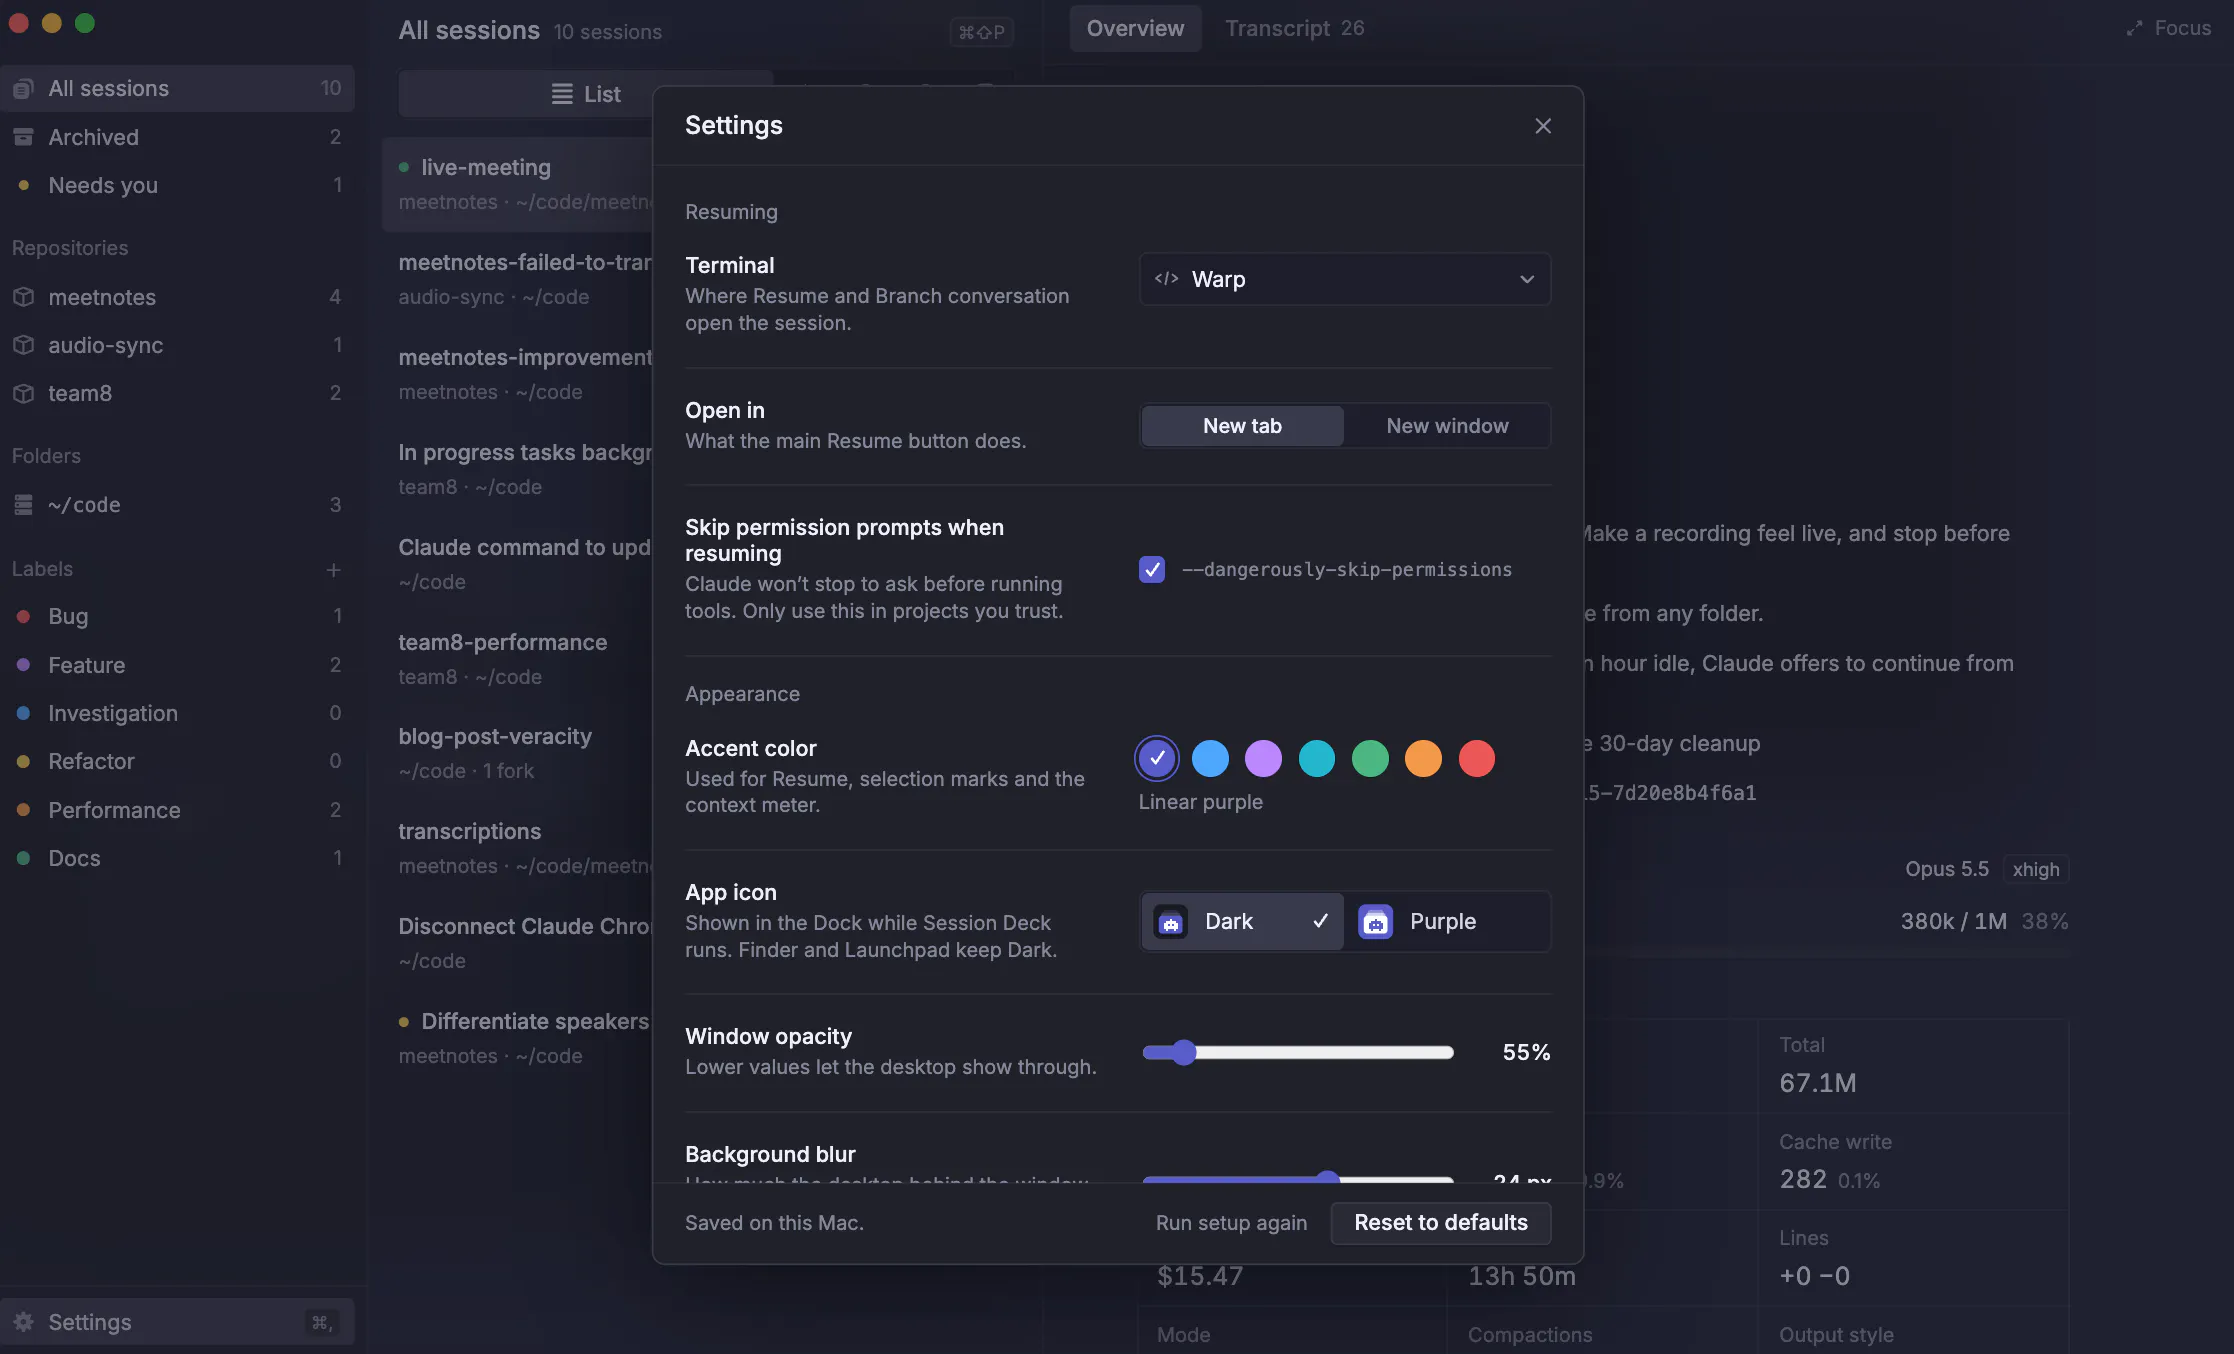2234x1354 pixels.
Task: Open Needs you in sidebar
Action: [177, 185]
